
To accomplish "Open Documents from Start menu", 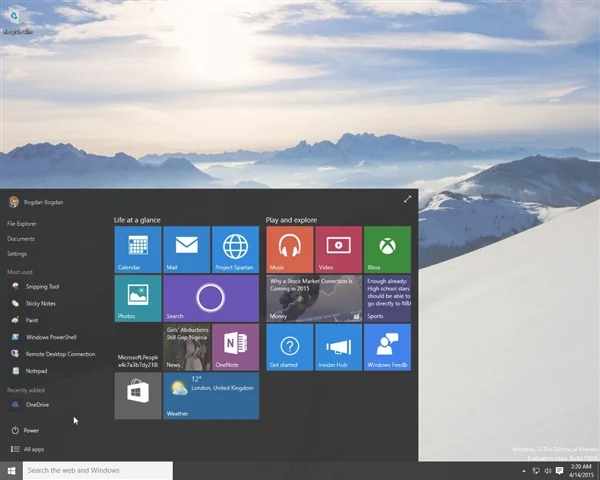I will pos(21,238).
